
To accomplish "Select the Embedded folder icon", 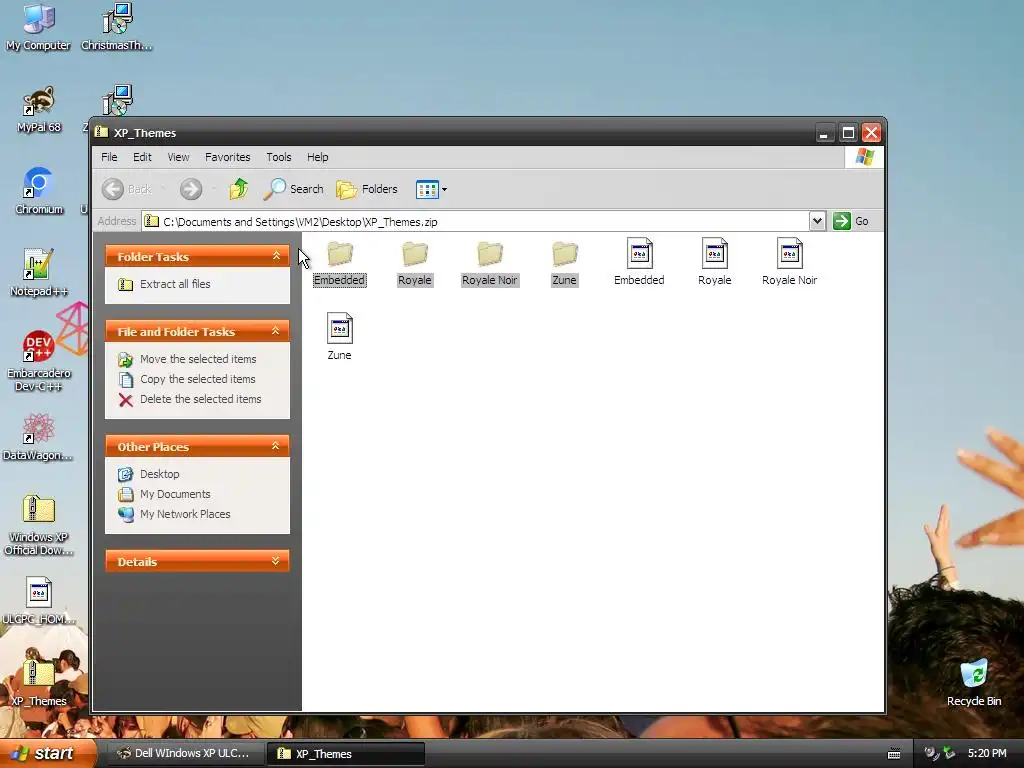I will coord(340,254).
